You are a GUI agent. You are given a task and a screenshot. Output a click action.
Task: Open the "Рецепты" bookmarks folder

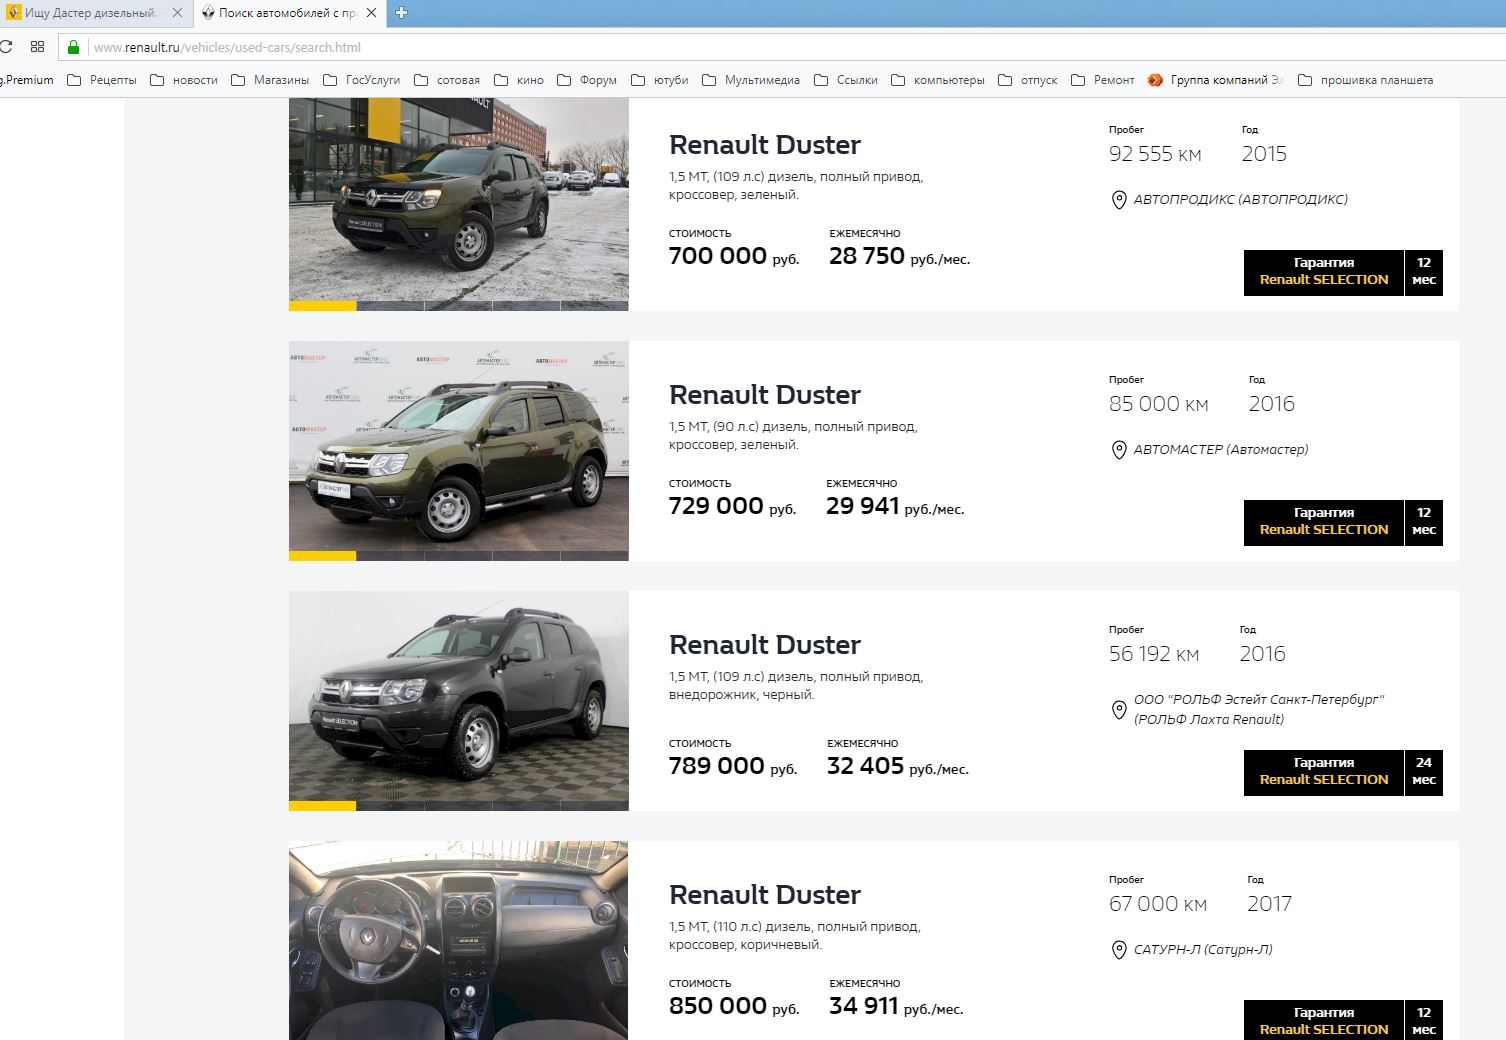coord(102,80)
